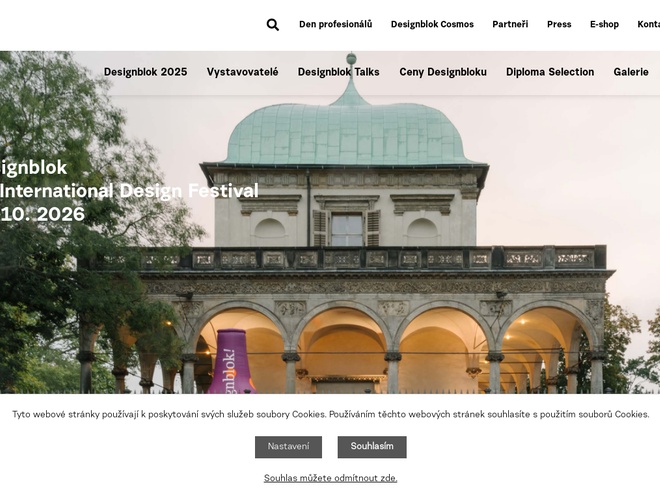The image size is (660, 500).
Task: Click the cookie refusal link
Action: point(330,478)
